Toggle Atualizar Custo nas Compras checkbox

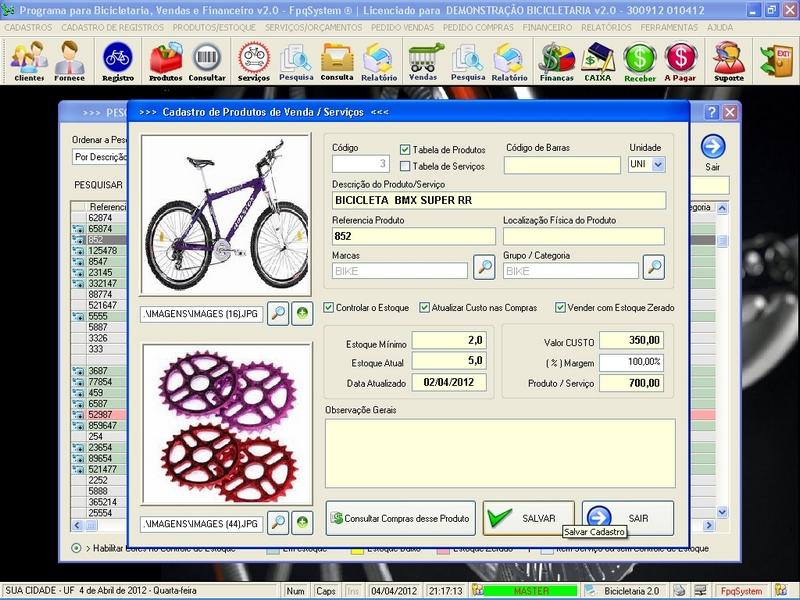point(424,307)
